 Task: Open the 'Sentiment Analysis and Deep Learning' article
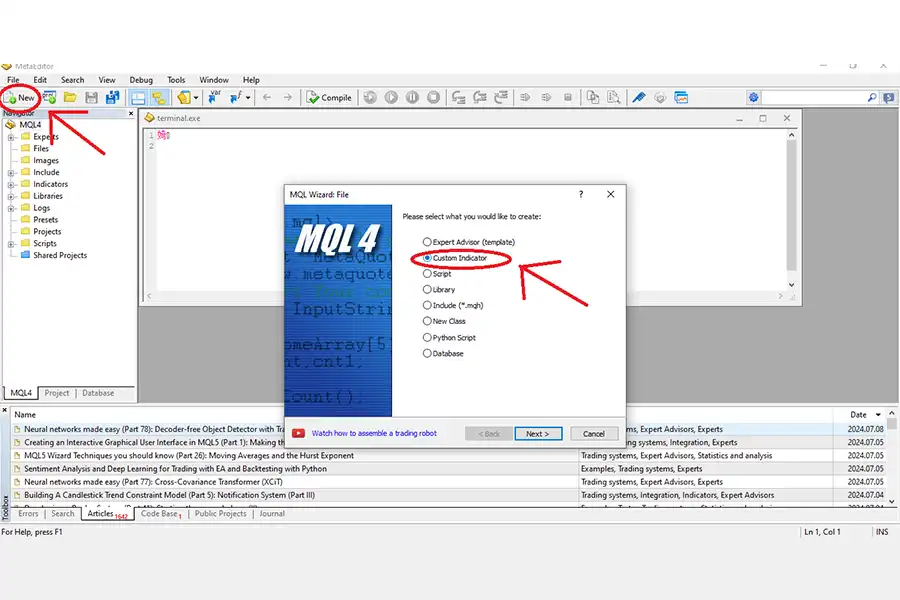pyautogui.click(x=176, y=469)
